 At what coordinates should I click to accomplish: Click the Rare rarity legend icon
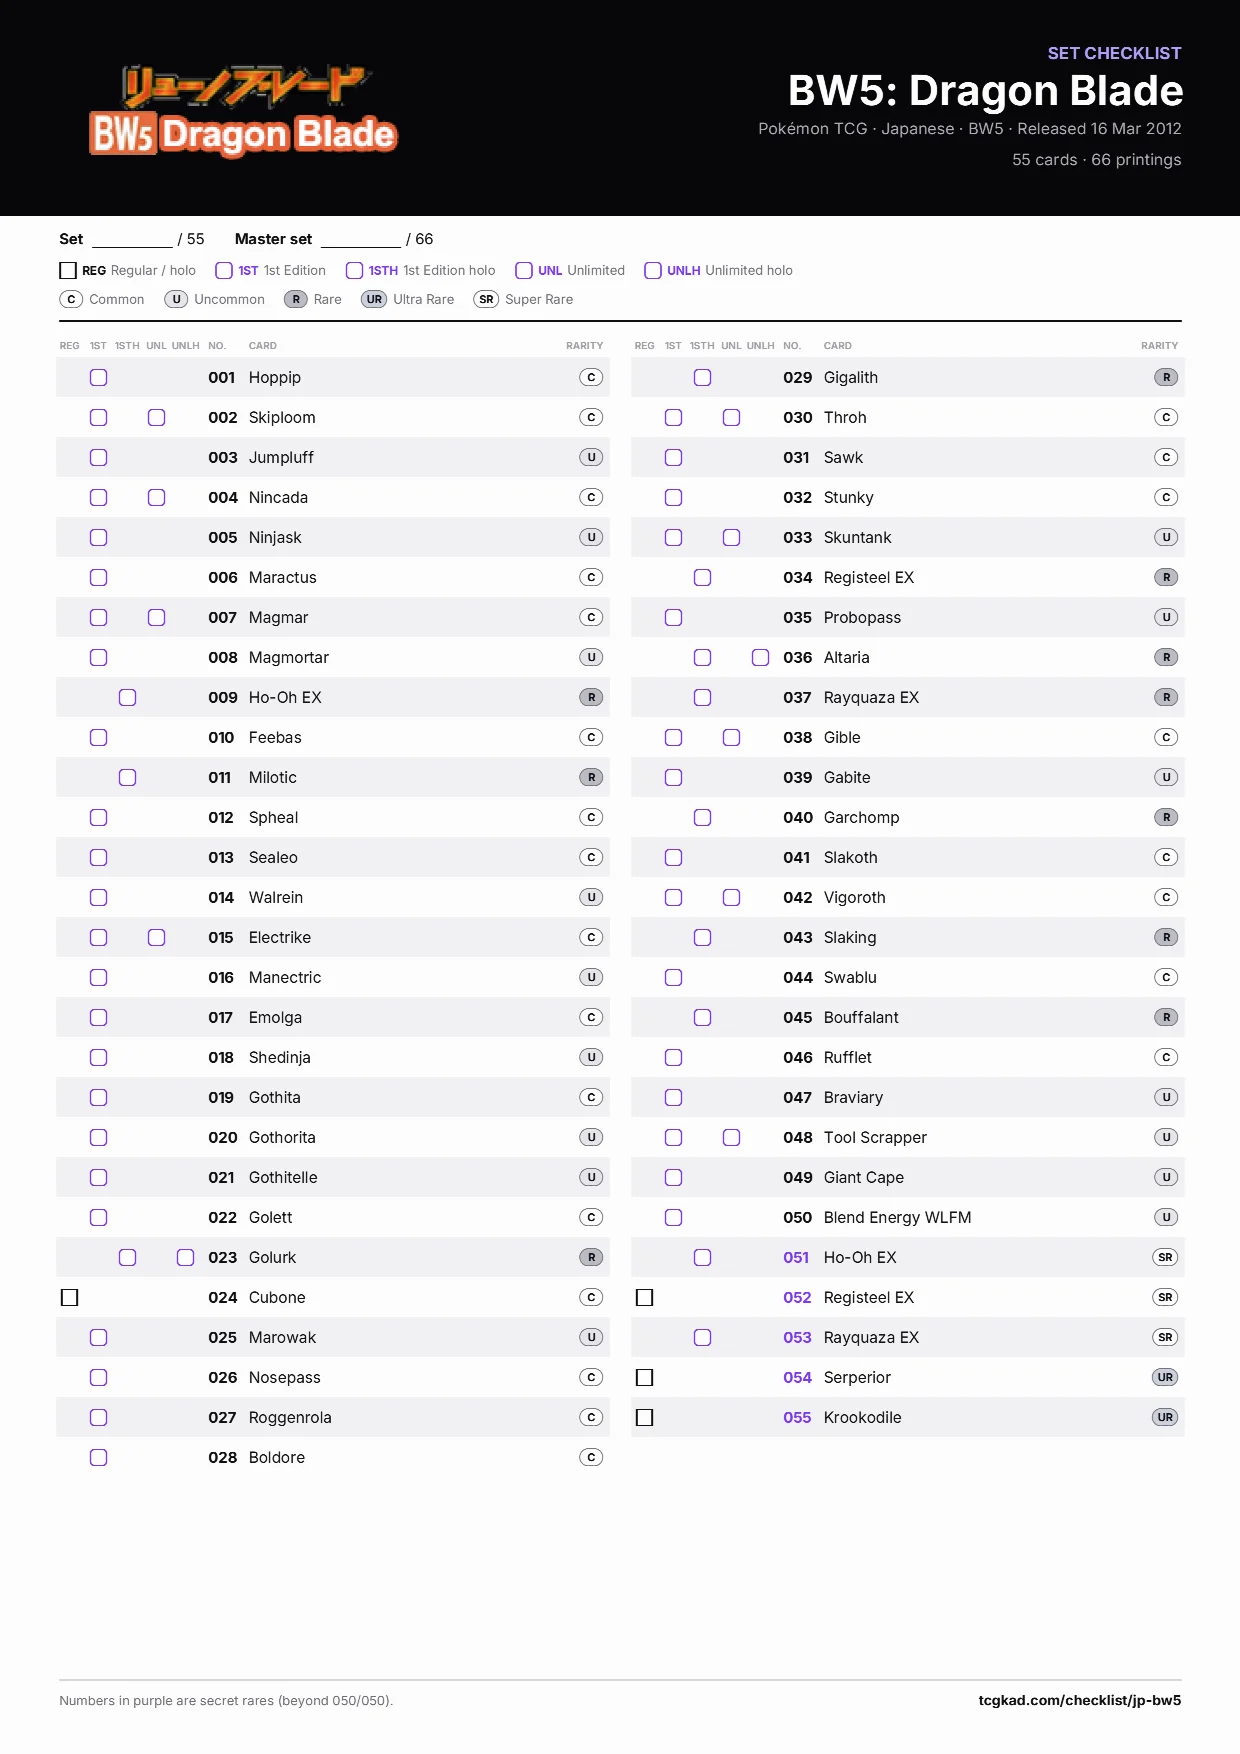coord(296,299)
